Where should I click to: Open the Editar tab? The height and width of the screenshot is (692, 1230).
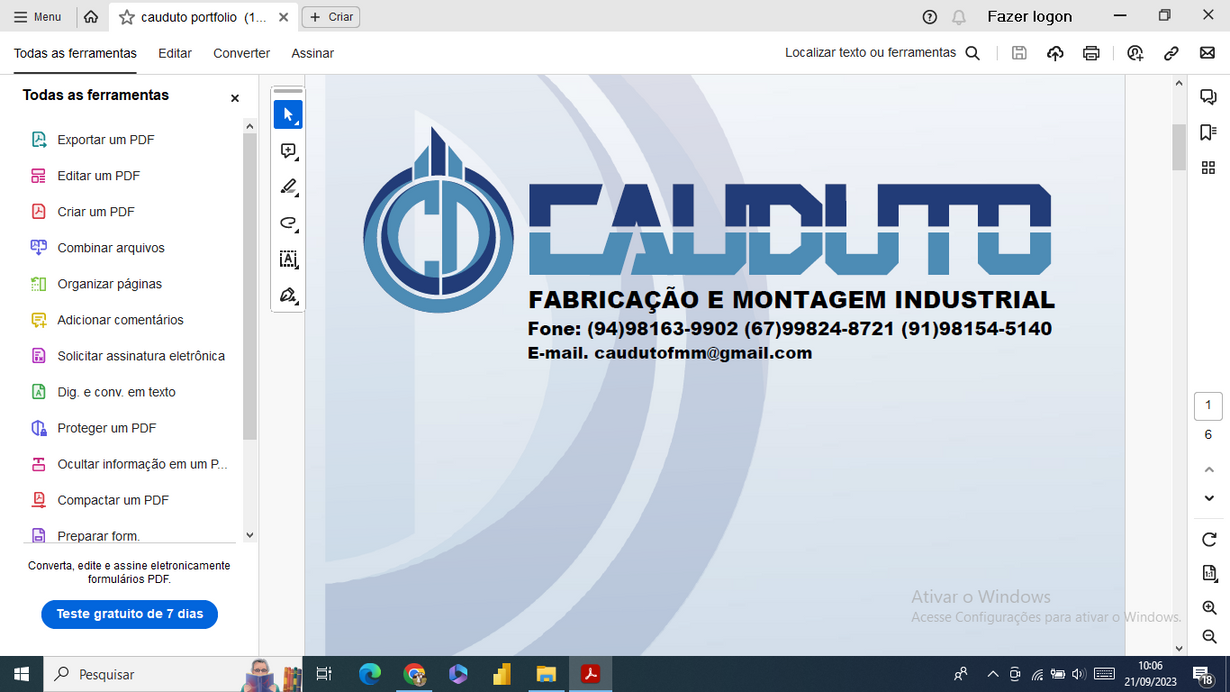pyautogui.click(x=175, y=53)
